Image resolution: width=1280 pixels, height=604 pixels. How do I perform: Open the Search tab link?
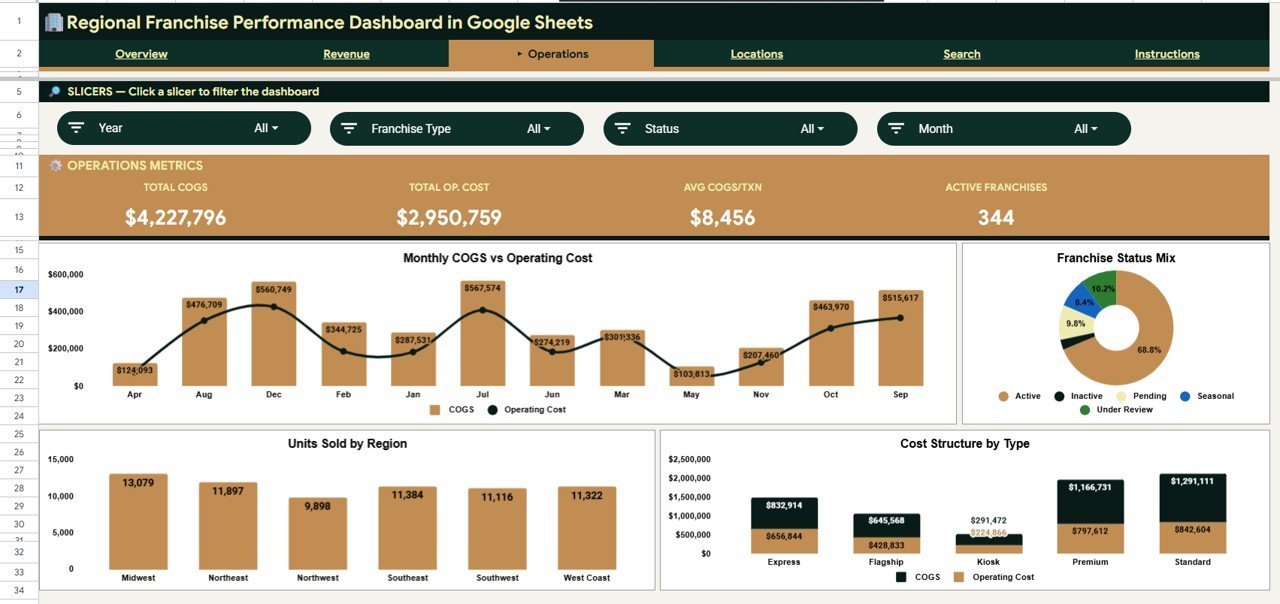[x=962, y=54]
